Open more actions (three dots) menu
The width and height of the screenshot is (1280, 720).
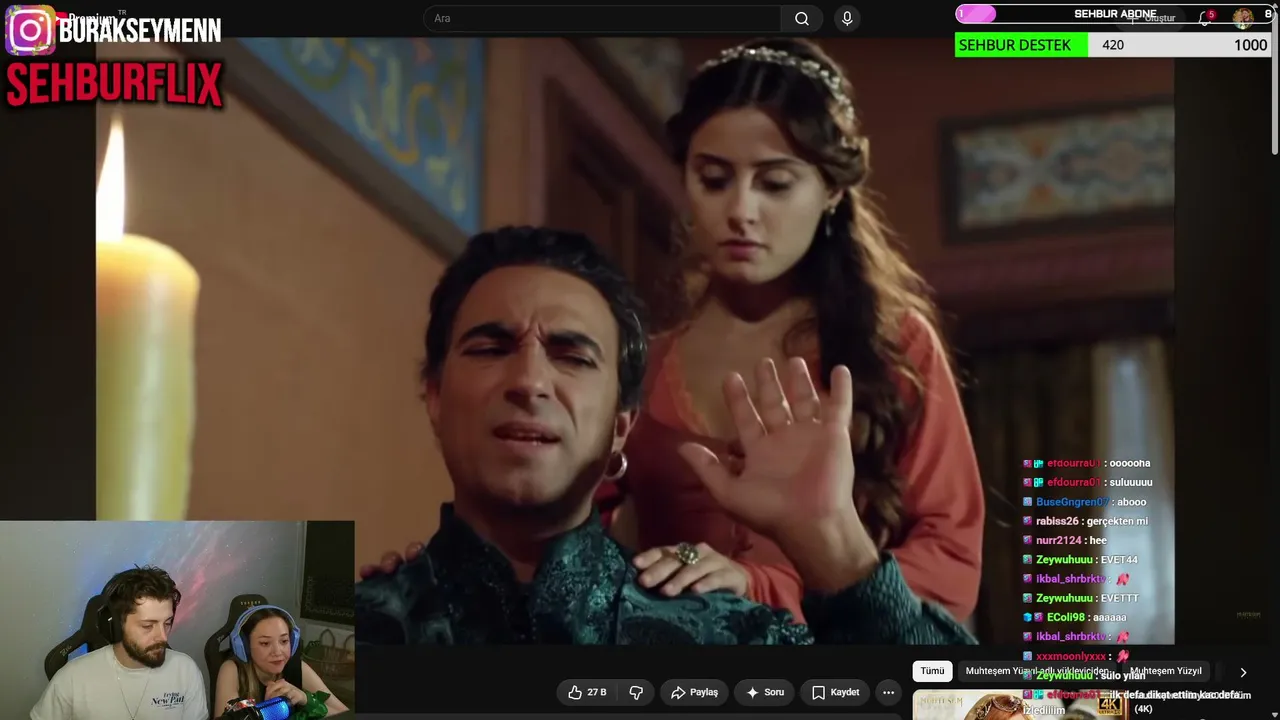point(888,692)
